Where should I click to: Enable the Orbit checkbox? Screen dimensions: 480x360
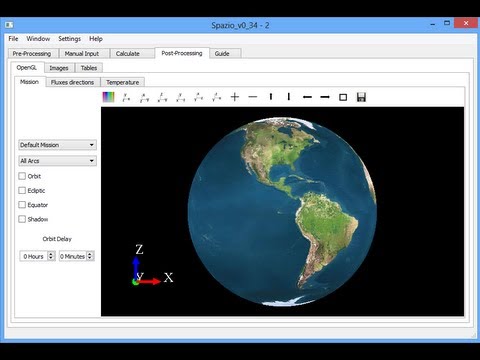(22, 176)
